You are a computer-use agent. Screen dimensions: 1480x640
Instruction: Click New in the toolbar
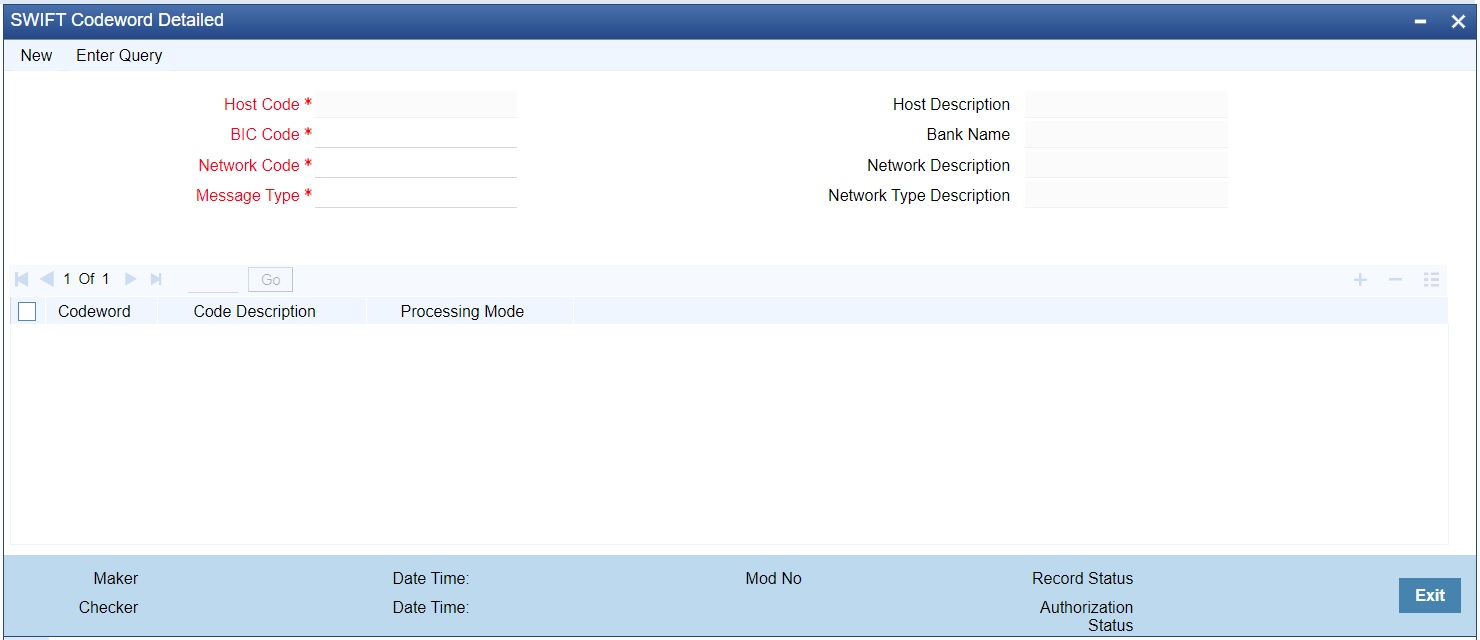(x=36, y=56)
